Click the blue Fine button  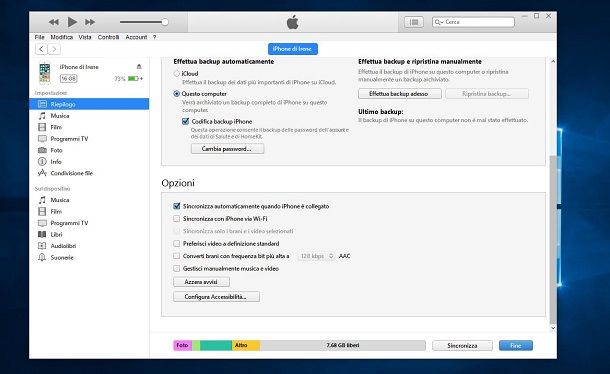[516, 346]
